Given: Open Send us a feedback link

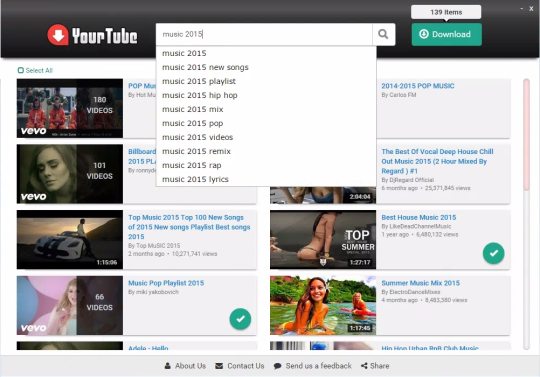Looking at the screenshot, I should click(319, 366).
